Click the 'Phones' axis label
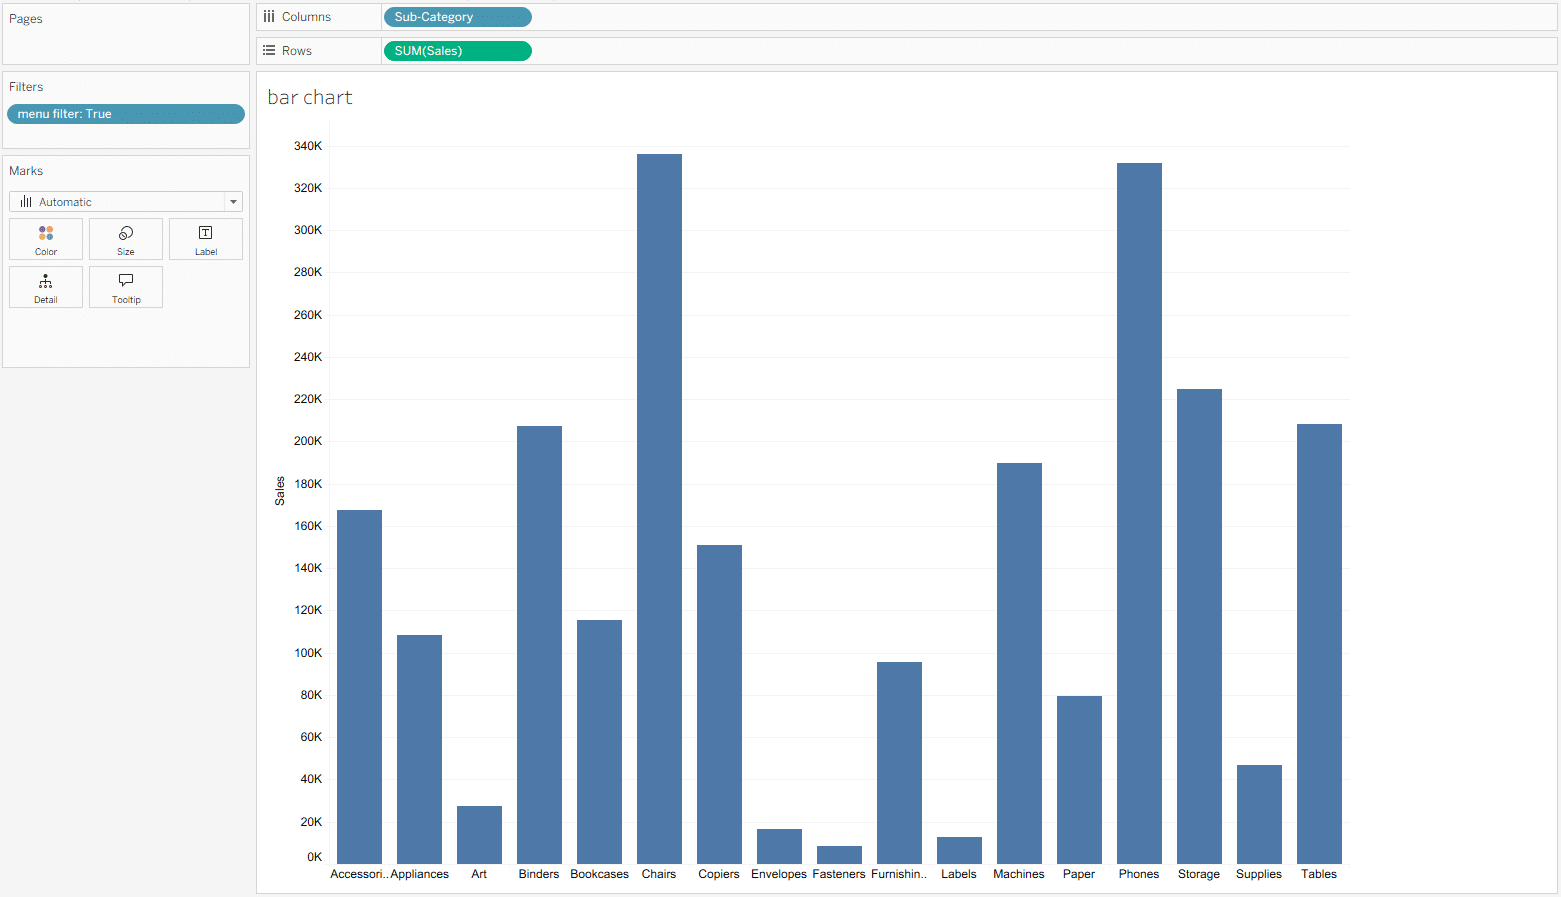The width and height of the screenshot is (1561, 897). [1139, 874]
